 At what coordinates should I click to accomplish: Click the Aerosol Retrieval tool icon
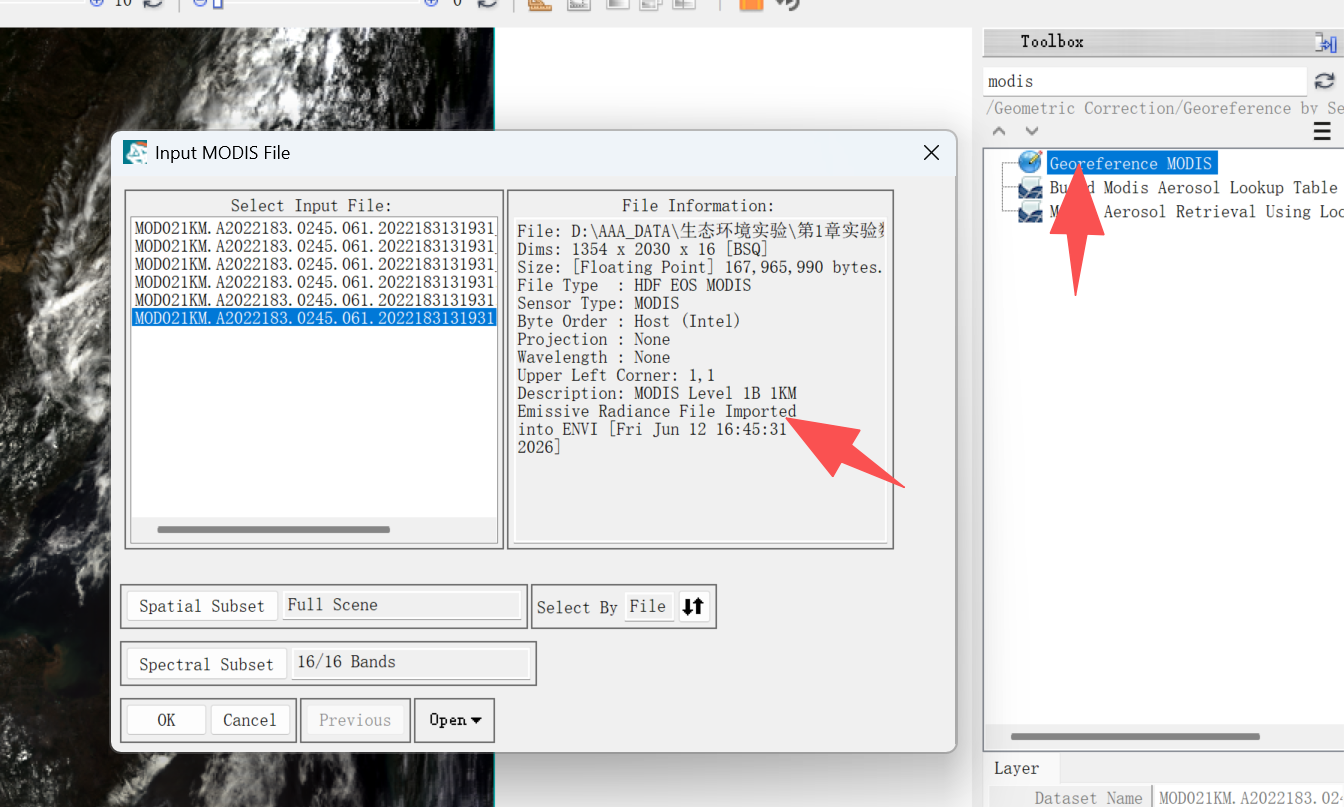(1030, 212)
